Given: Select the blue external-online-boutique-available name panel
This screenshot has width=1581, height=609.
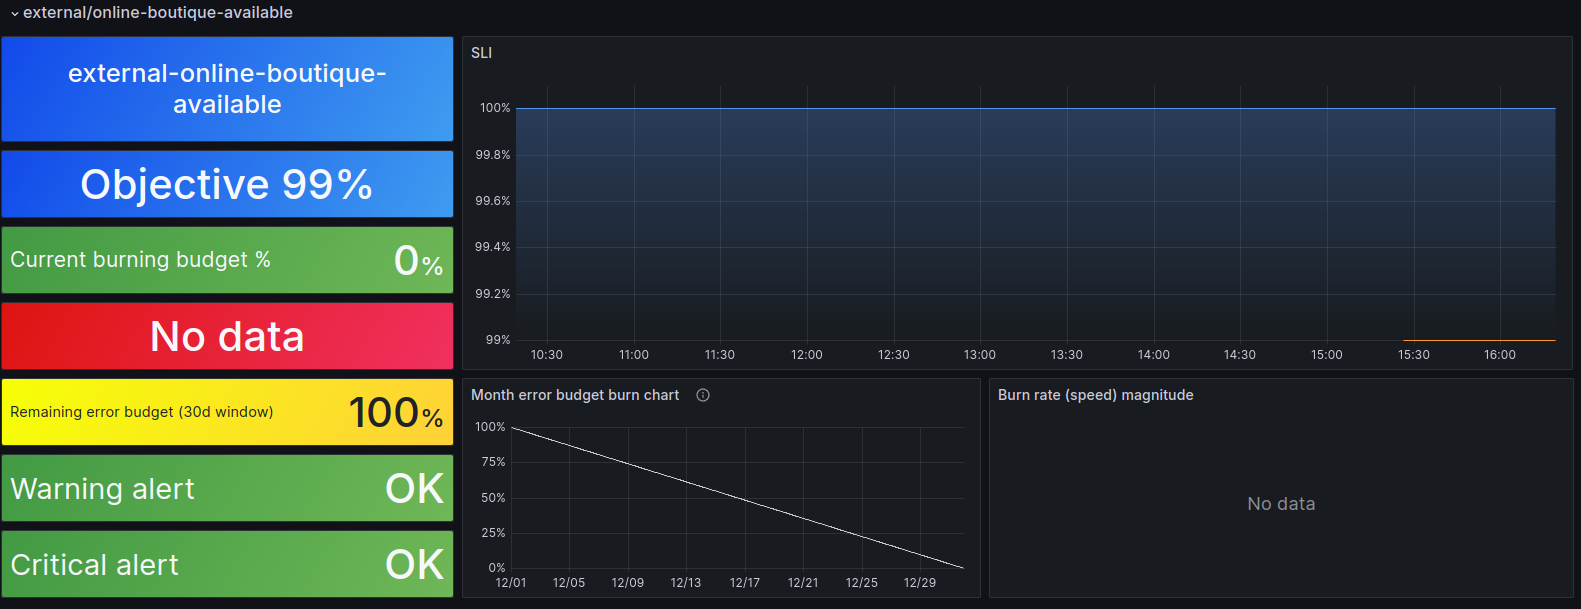Looking at the screenshot, I should [227, 89].
